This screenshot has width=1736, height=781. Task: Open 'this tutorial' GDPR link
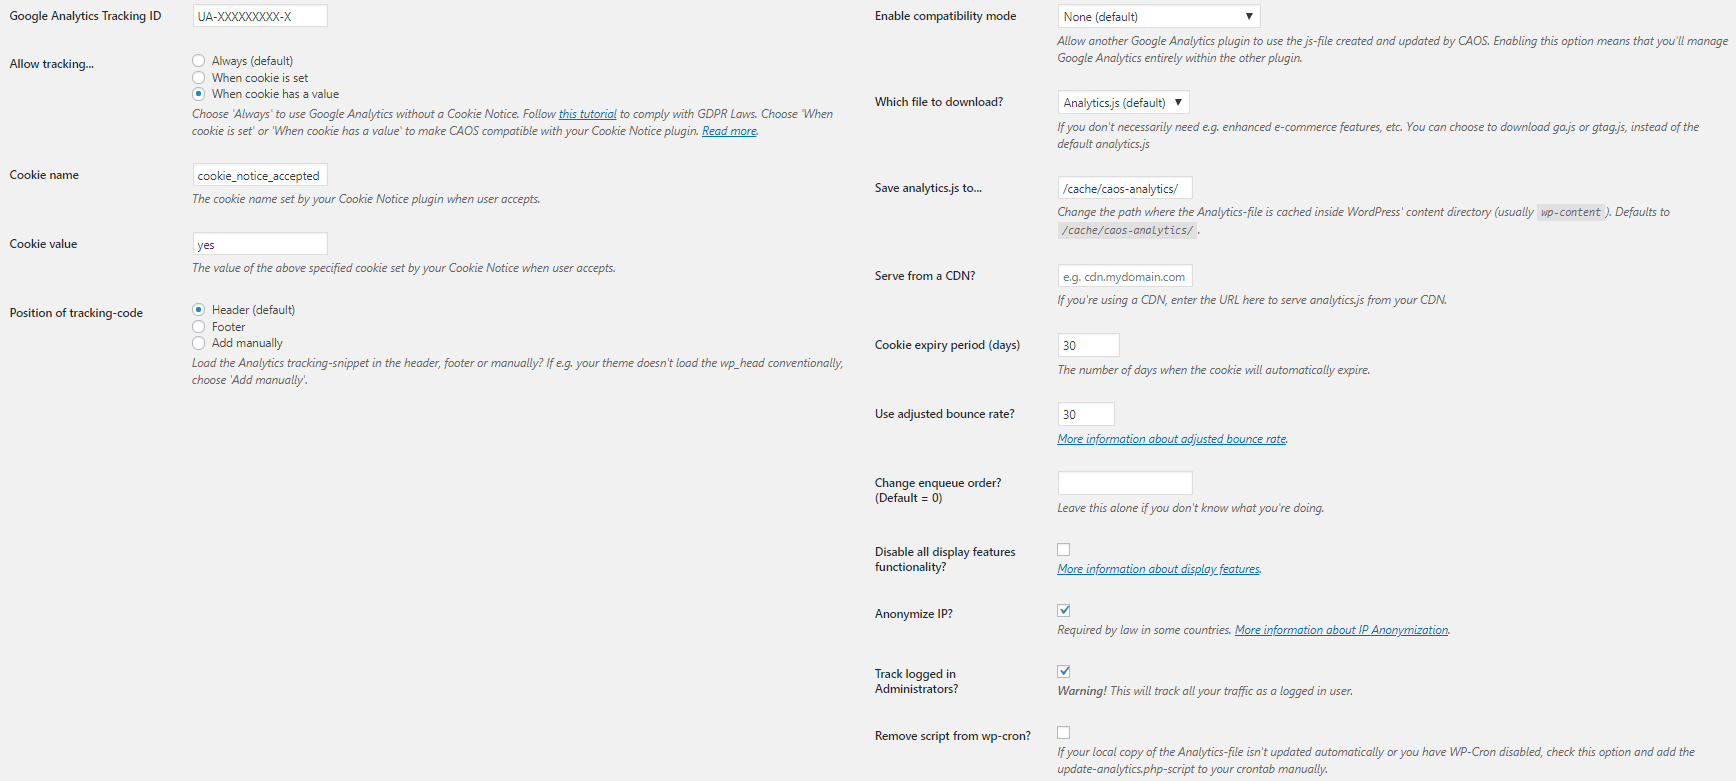click(588, 114)
